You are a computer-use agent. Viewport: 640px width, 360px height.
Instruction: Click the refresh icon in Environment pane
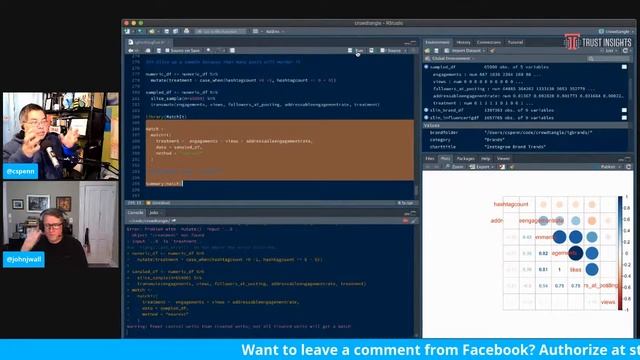pos(625,51)
